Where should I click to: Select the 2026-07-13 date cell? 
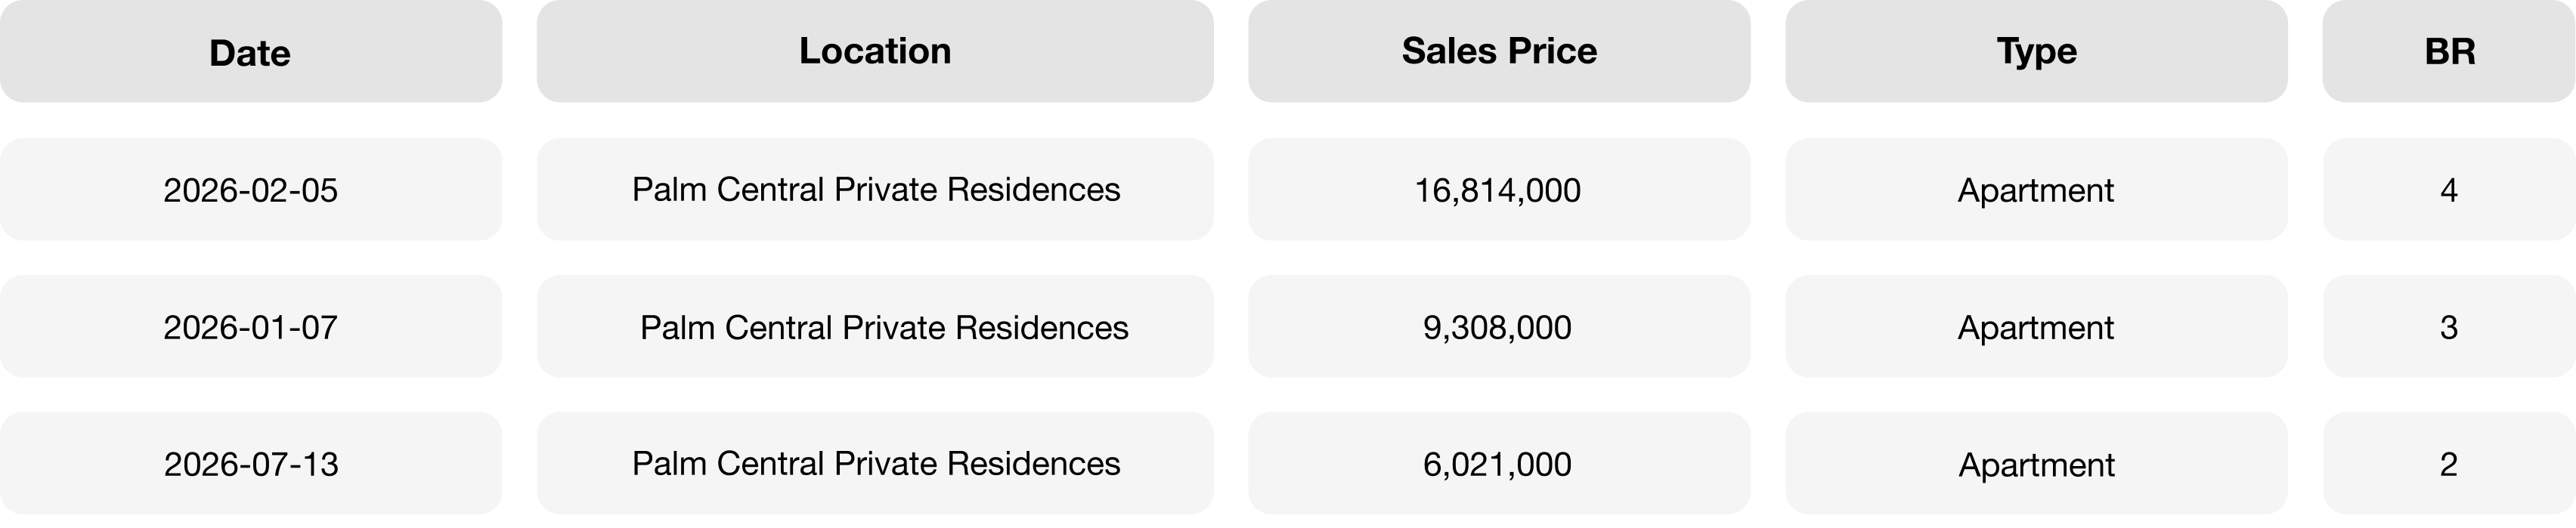250,463
